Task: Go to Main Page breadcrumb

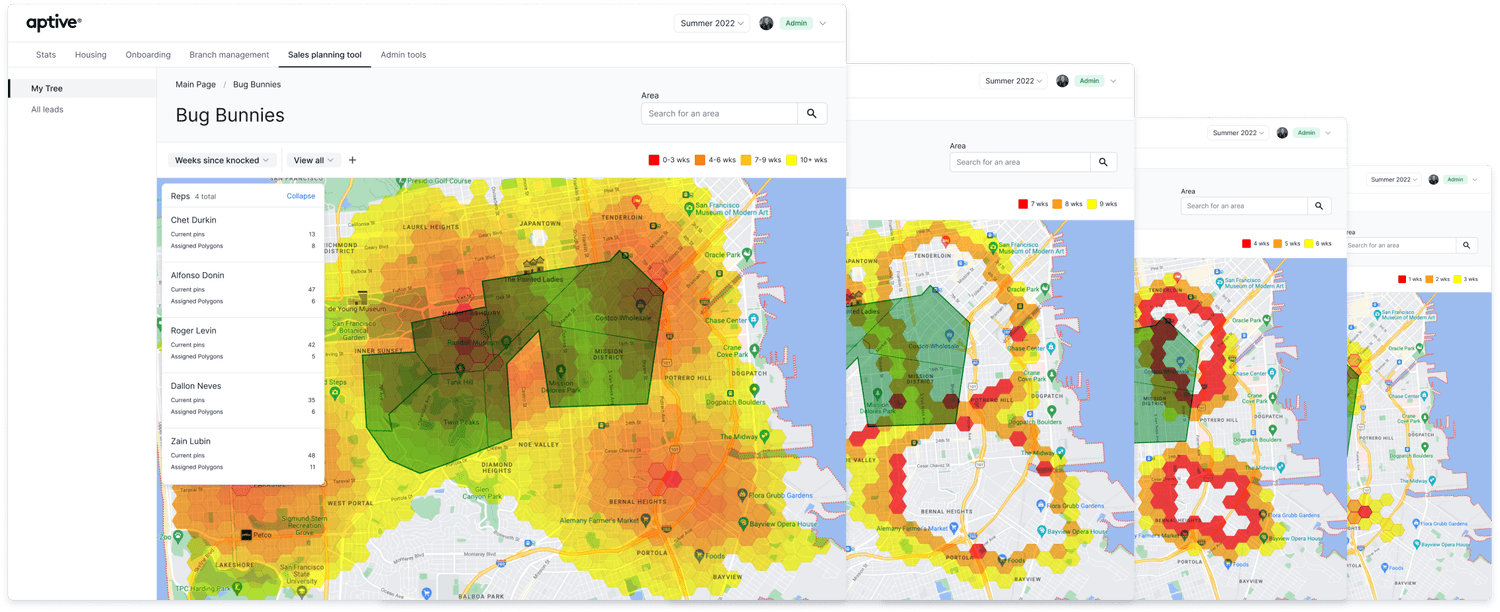Action: click(196, 85)
